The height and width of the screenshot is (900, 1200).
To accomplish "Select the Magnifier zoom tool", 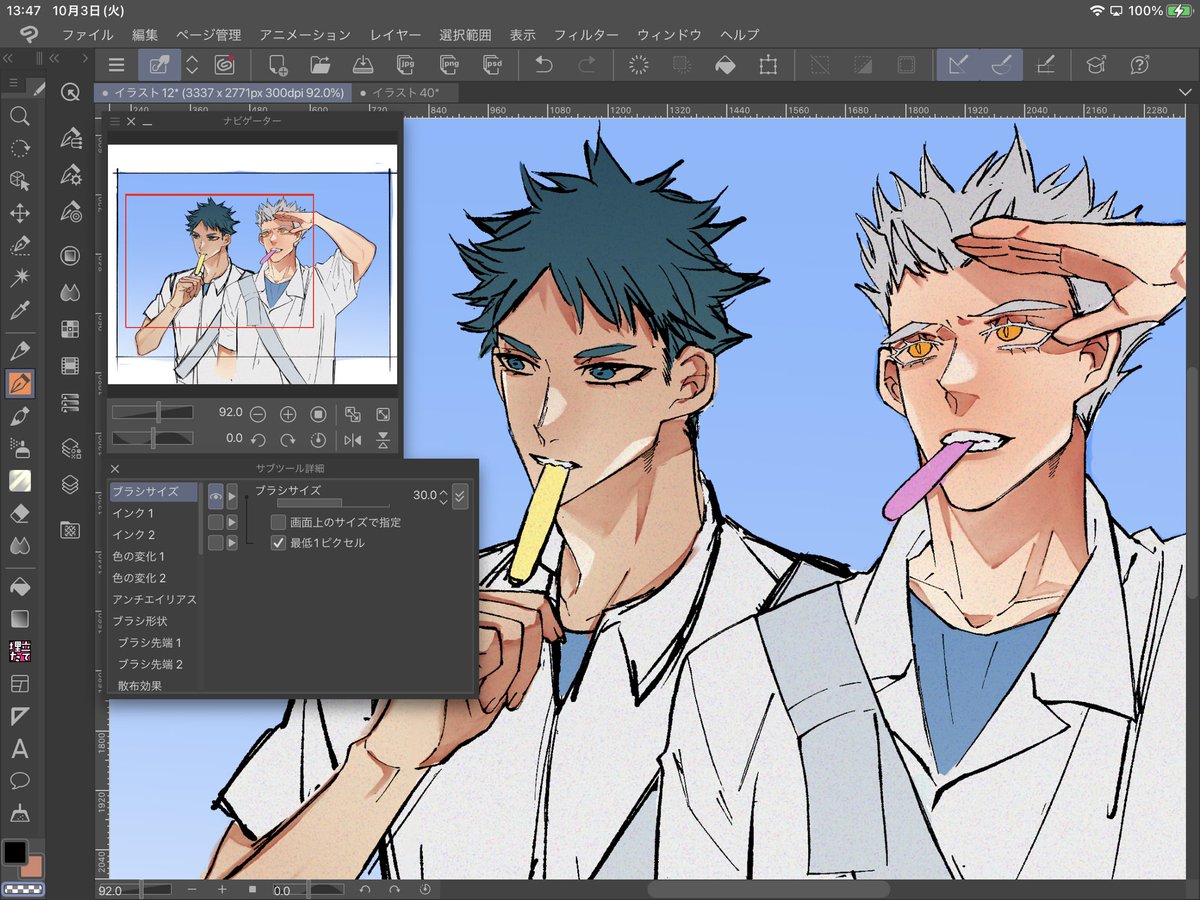I will pos(19,116).
